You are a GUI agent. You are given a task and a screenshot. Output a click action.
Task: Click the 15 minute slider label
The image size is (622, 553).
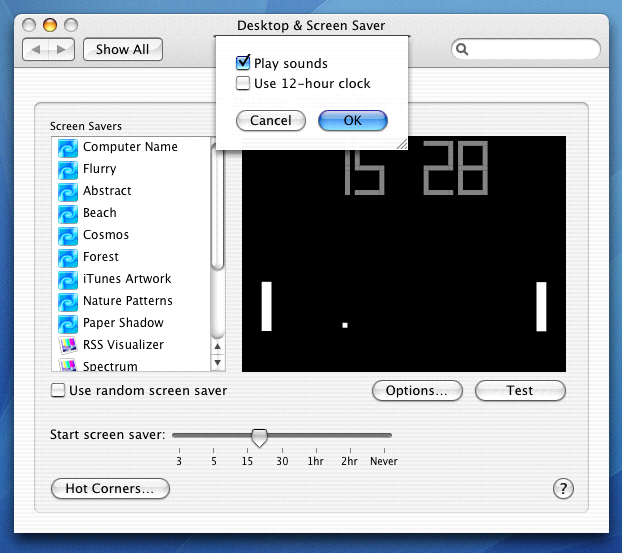tap(247, 461)
